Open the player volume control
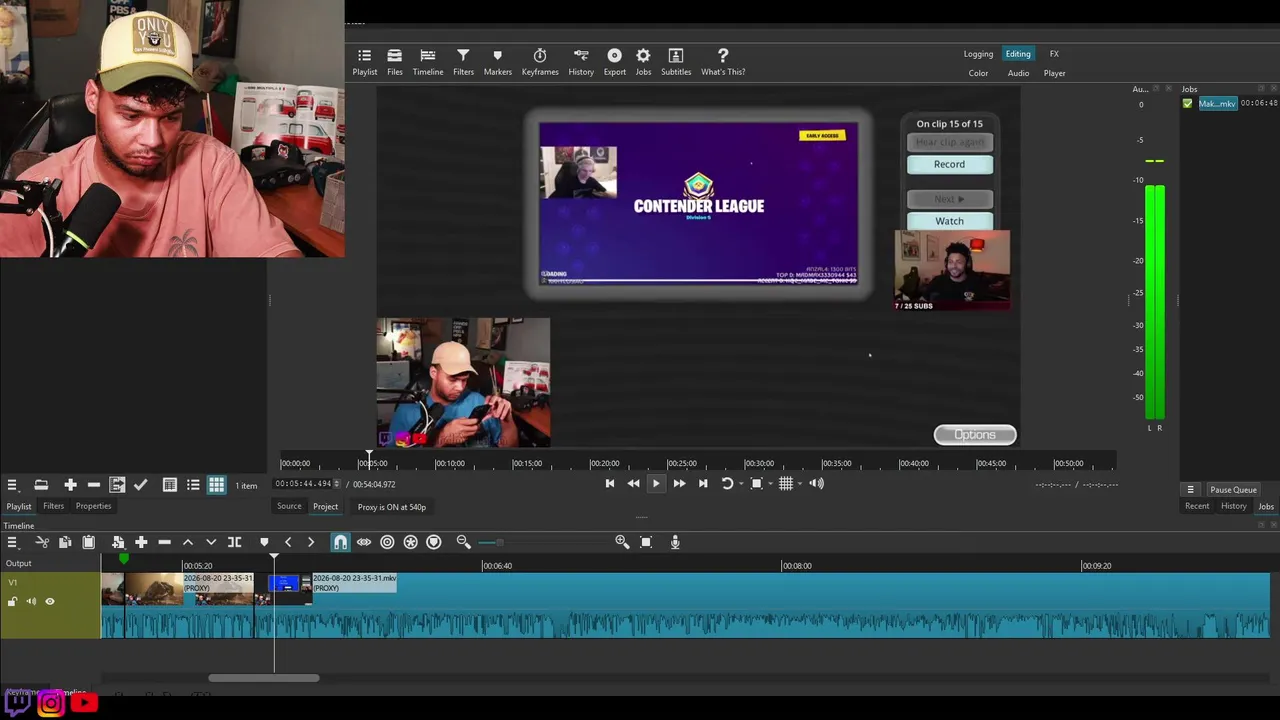The image size is (1280, 720). click(817, 484)
